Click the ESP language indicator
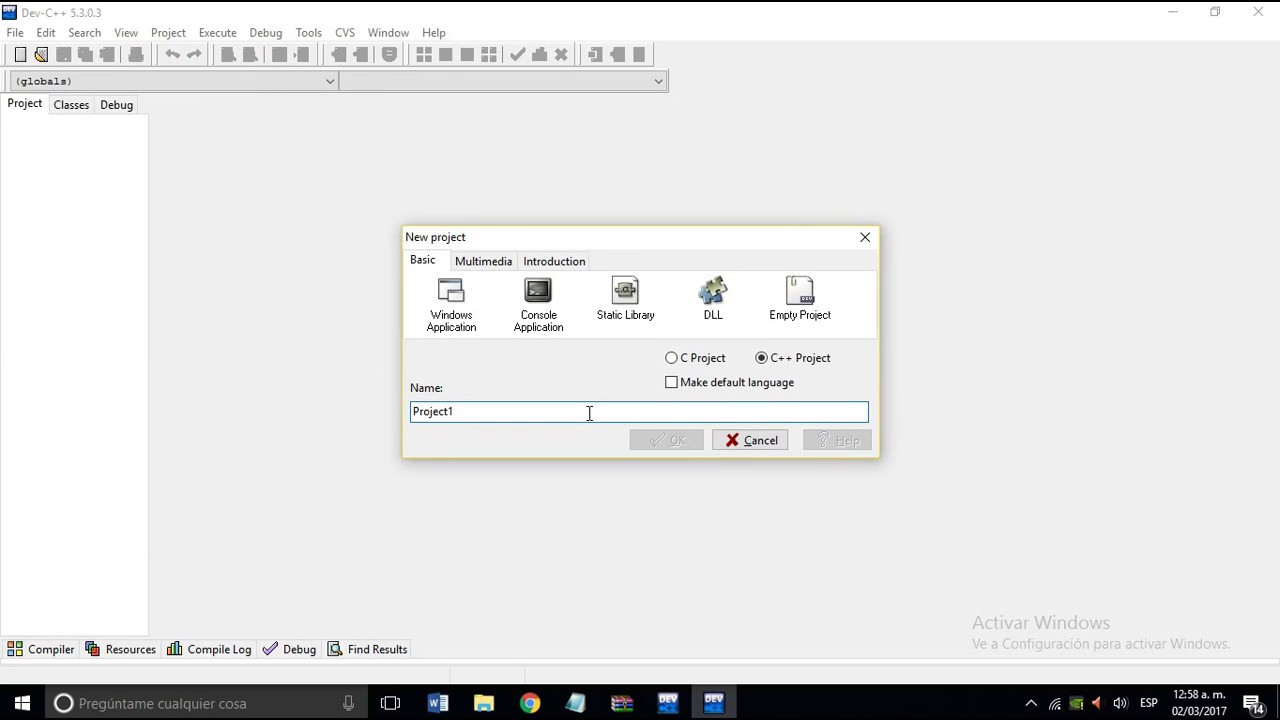Image resolution: width=1280 pixels, height=720 pixels. click(1149, 703)
